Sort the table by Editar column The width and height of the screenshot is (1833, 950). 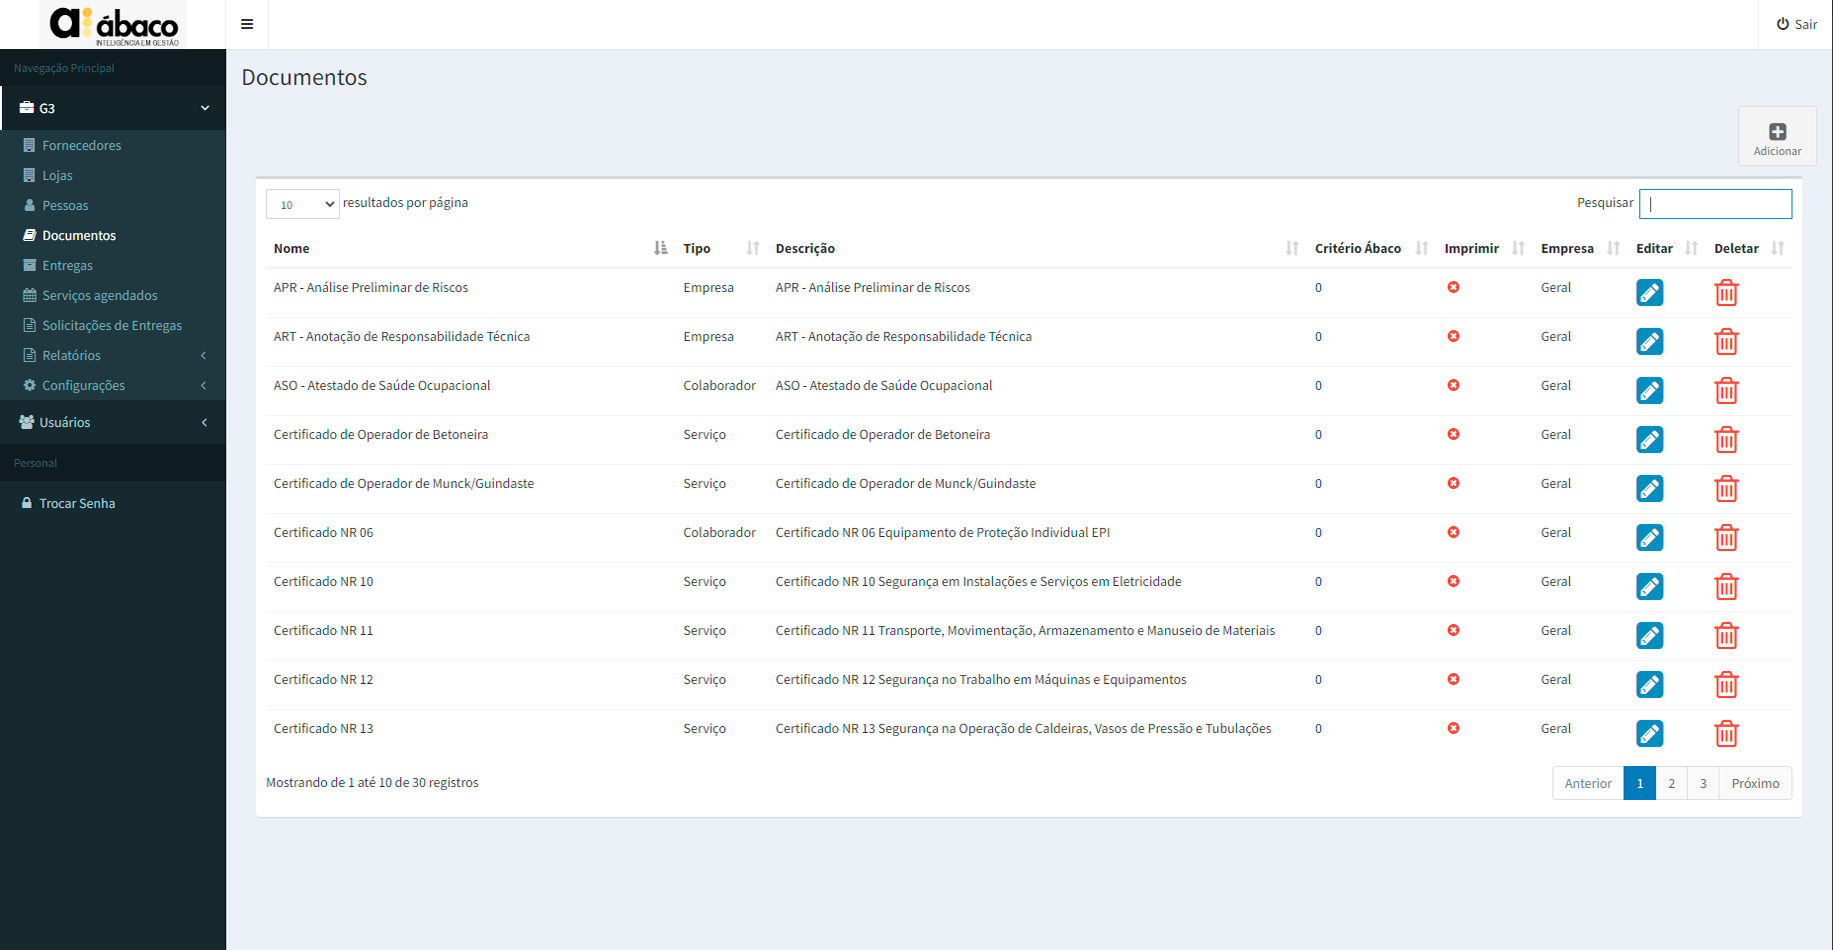[x=1667, y=248]
